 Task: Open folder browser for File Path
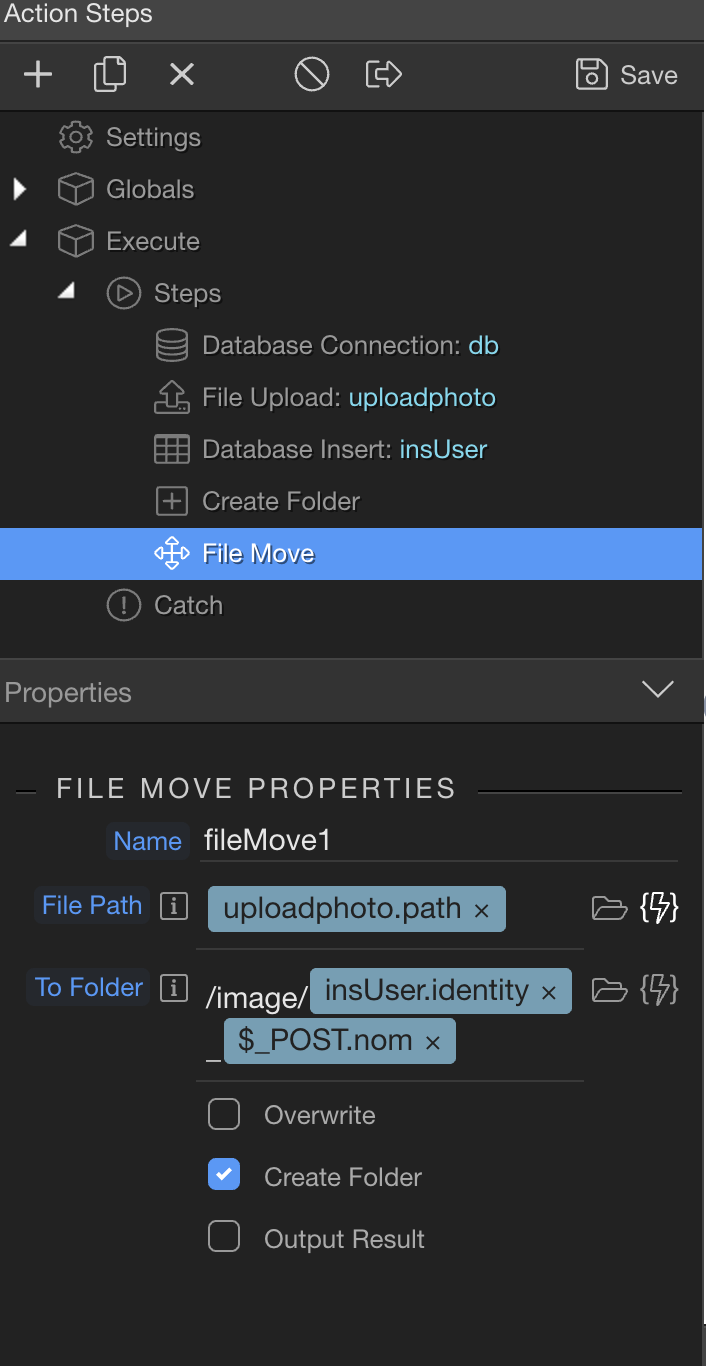tap(609, 908)
